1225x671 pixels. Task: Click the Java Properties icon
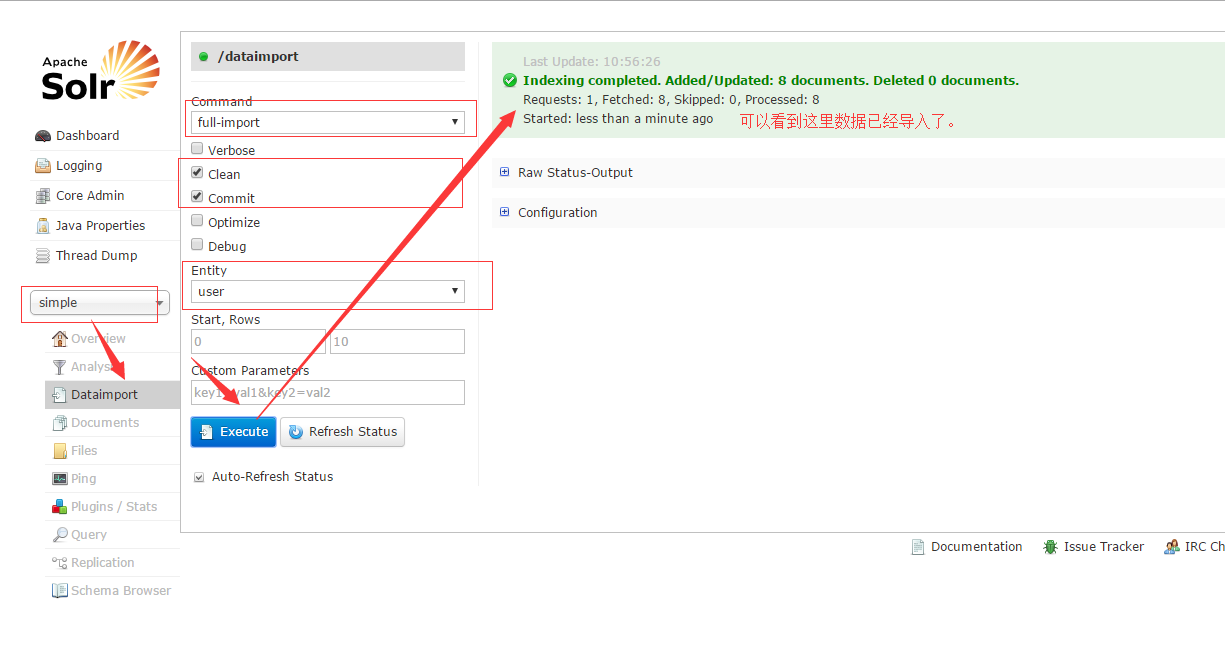[x=43, y=226]
